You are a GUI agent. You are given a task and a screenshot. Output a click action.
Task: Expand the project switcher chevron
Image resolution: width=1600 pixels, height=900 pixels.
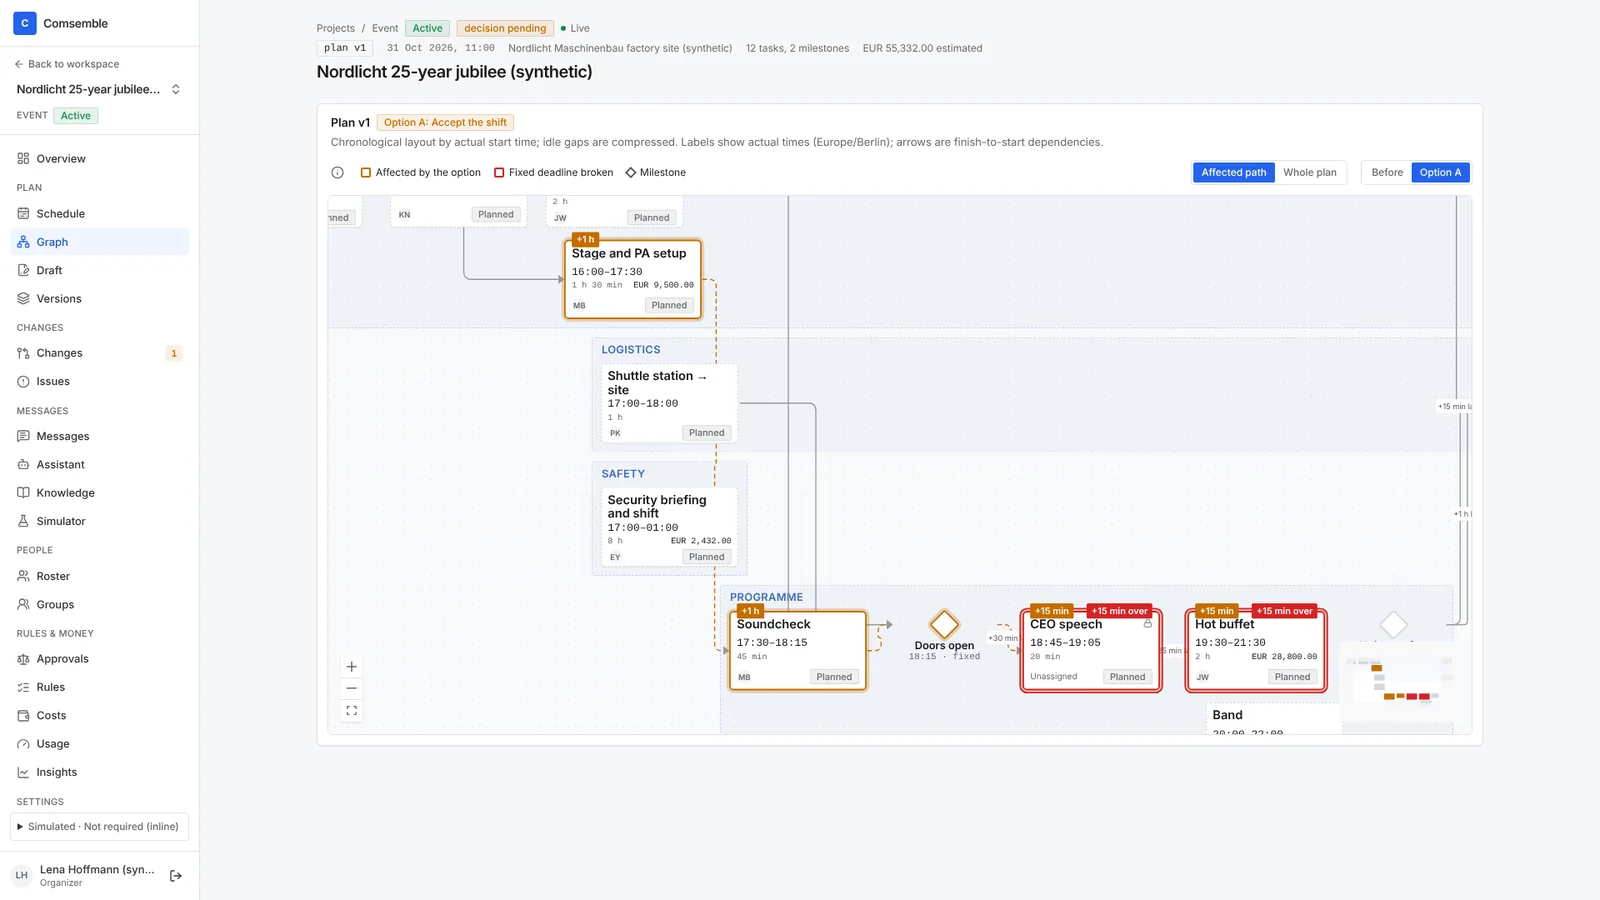click(x=176, y=89)
